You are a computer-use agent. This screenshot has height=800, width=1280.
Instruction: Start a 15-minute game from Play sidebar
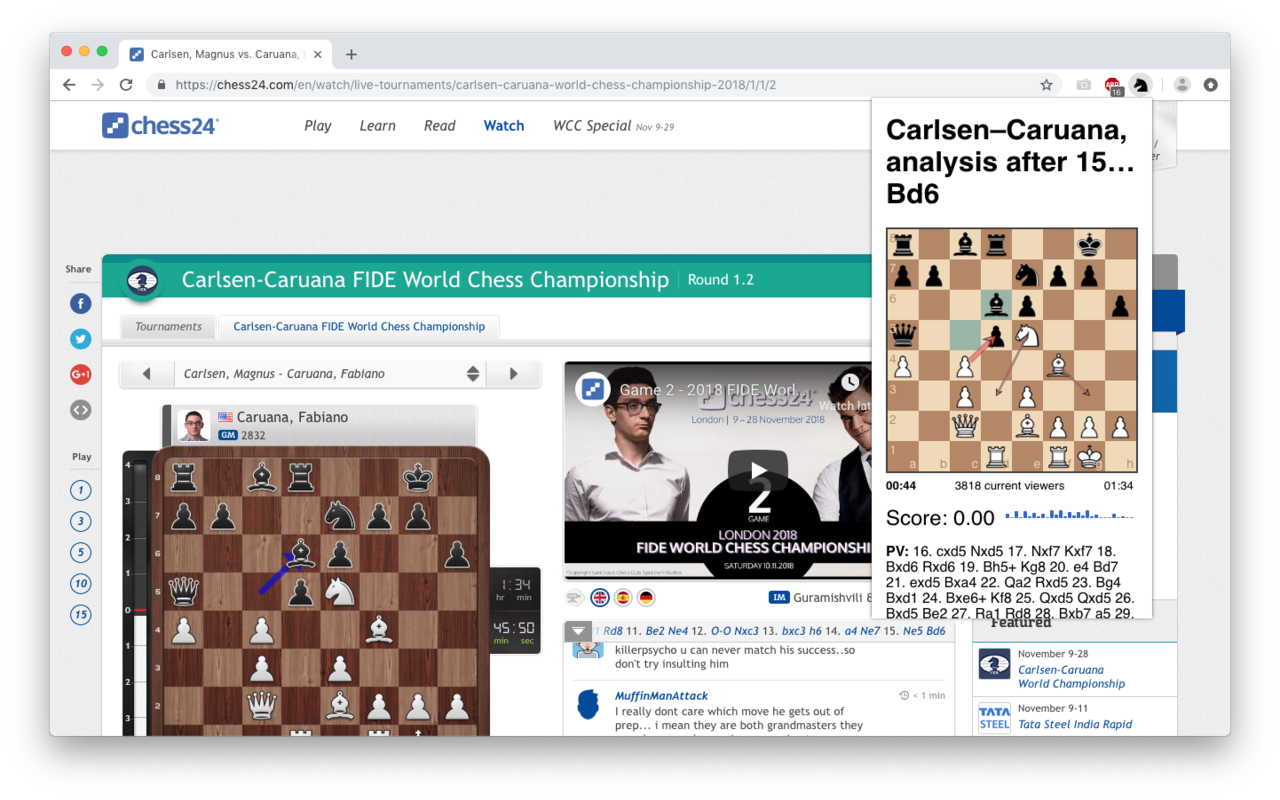click(x=81, y=614)
